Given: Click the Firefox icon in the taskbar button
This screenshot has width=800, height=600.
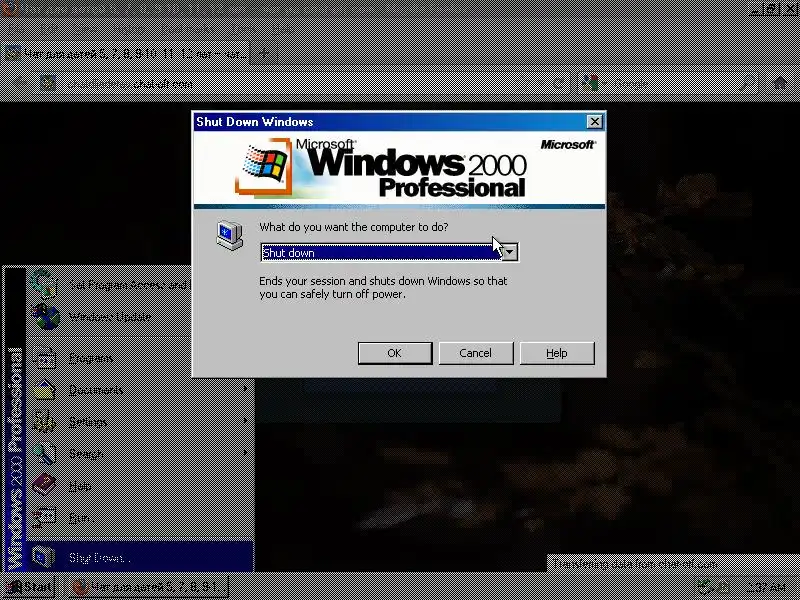Looking at the screenshot, I should click(81, 587).
